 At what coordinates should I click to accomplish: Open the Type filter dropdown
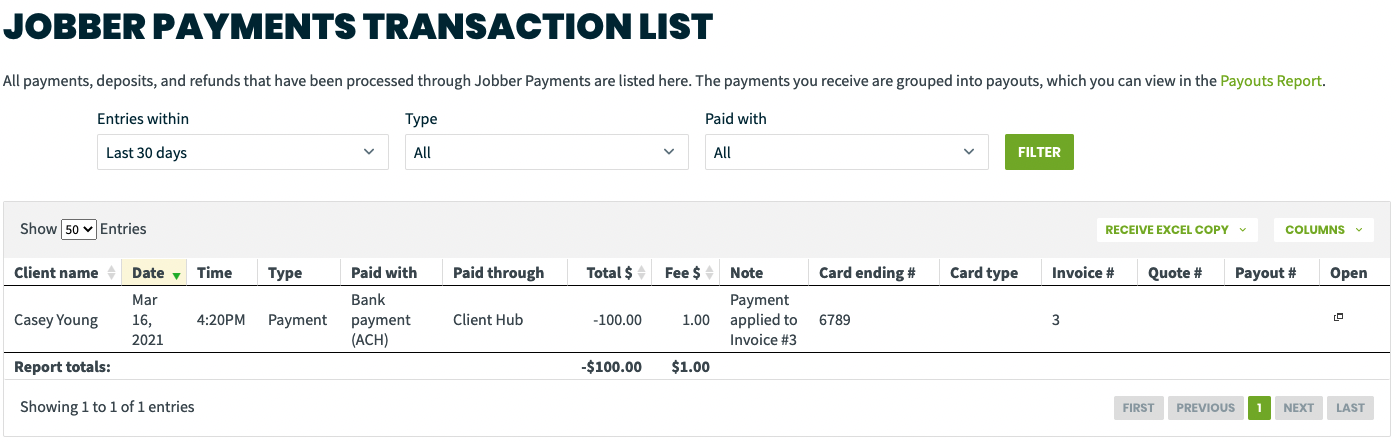(546, 153)
